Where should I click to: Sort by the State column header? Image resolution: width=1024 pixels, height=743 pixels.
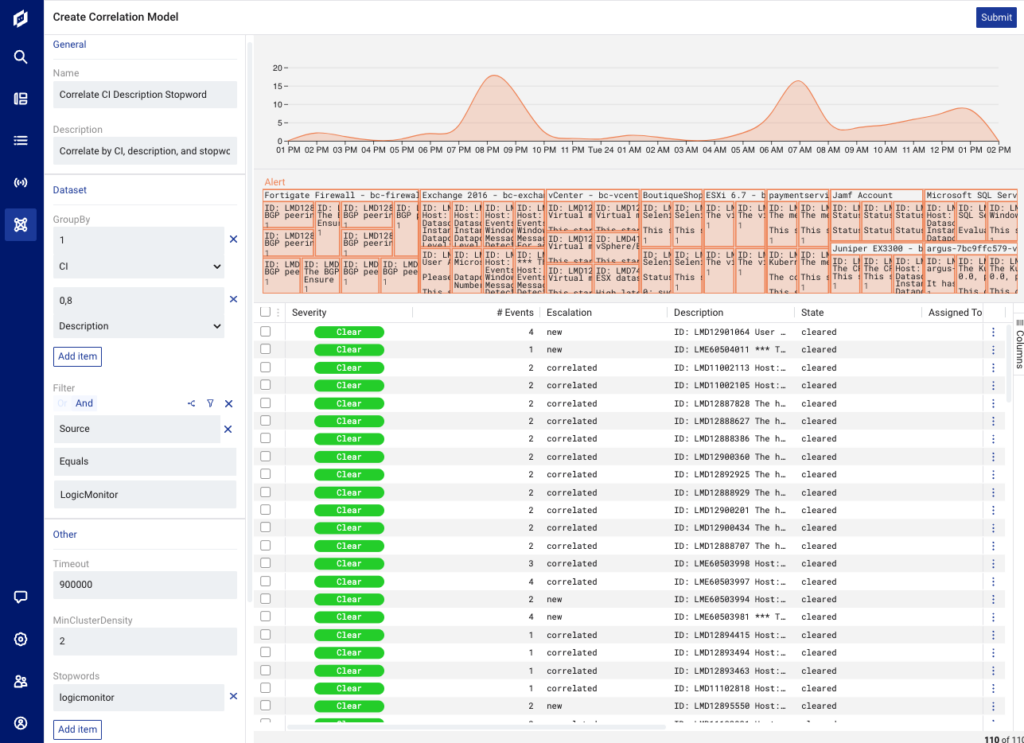click(812, 313)
